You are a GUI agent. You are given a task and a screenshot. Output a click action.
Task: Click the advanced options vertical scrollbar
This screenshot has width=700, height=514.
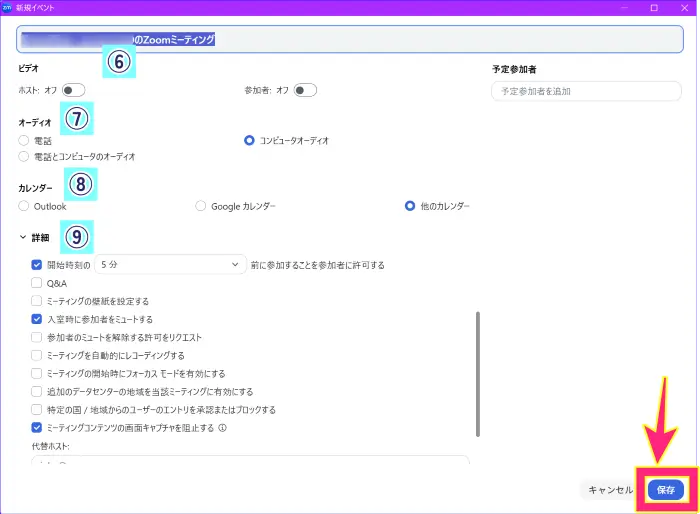tap(478, 374)
